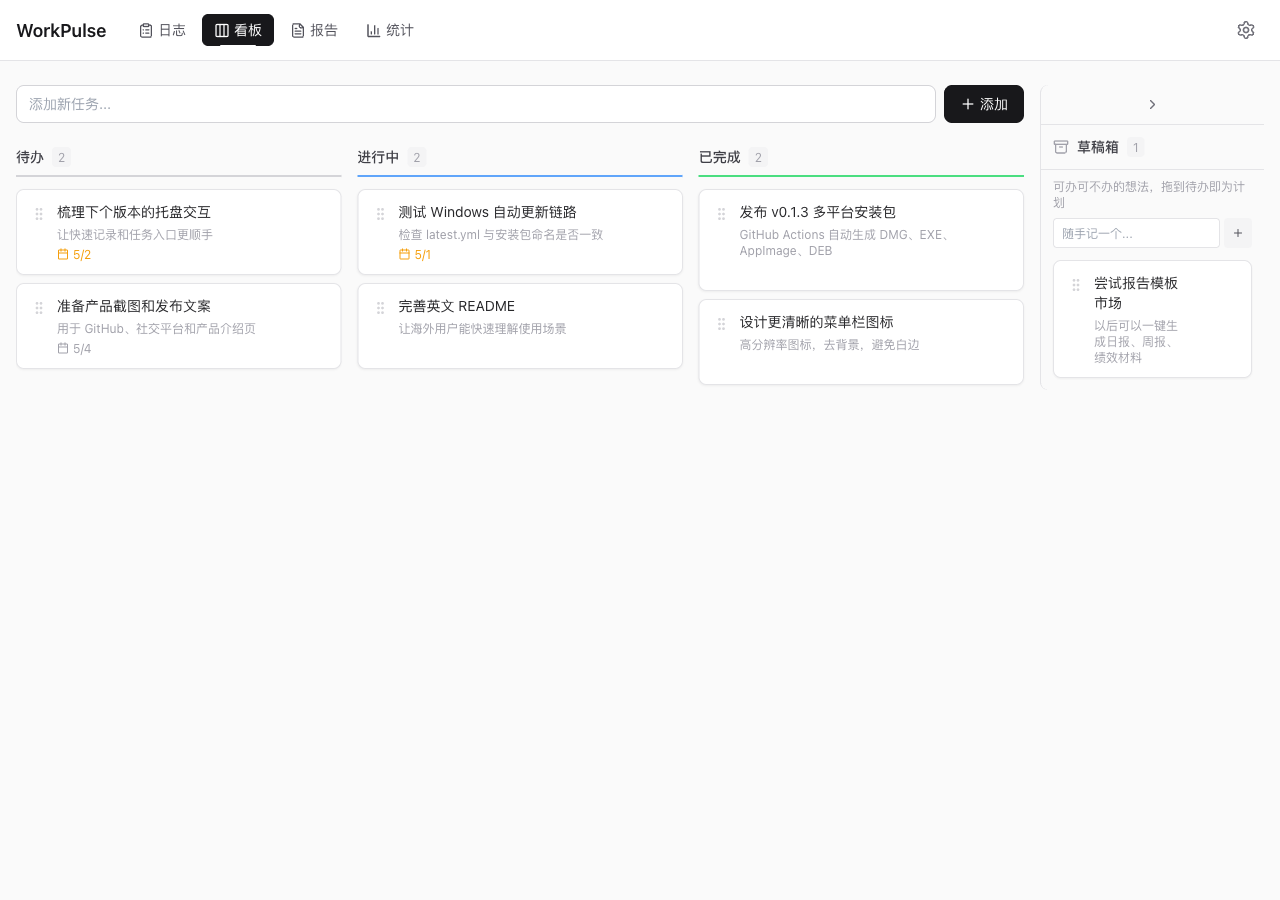The height and width of the screenshot is (900, 1280).
Task: Click the 5/1 due date label
Action: (x=423, y=255)
